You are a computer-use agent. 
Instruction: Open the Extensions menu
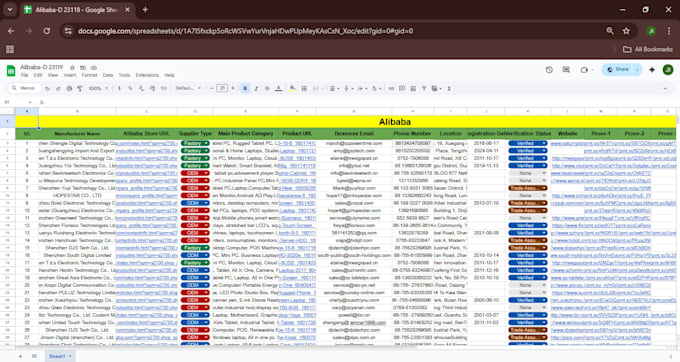147,75
